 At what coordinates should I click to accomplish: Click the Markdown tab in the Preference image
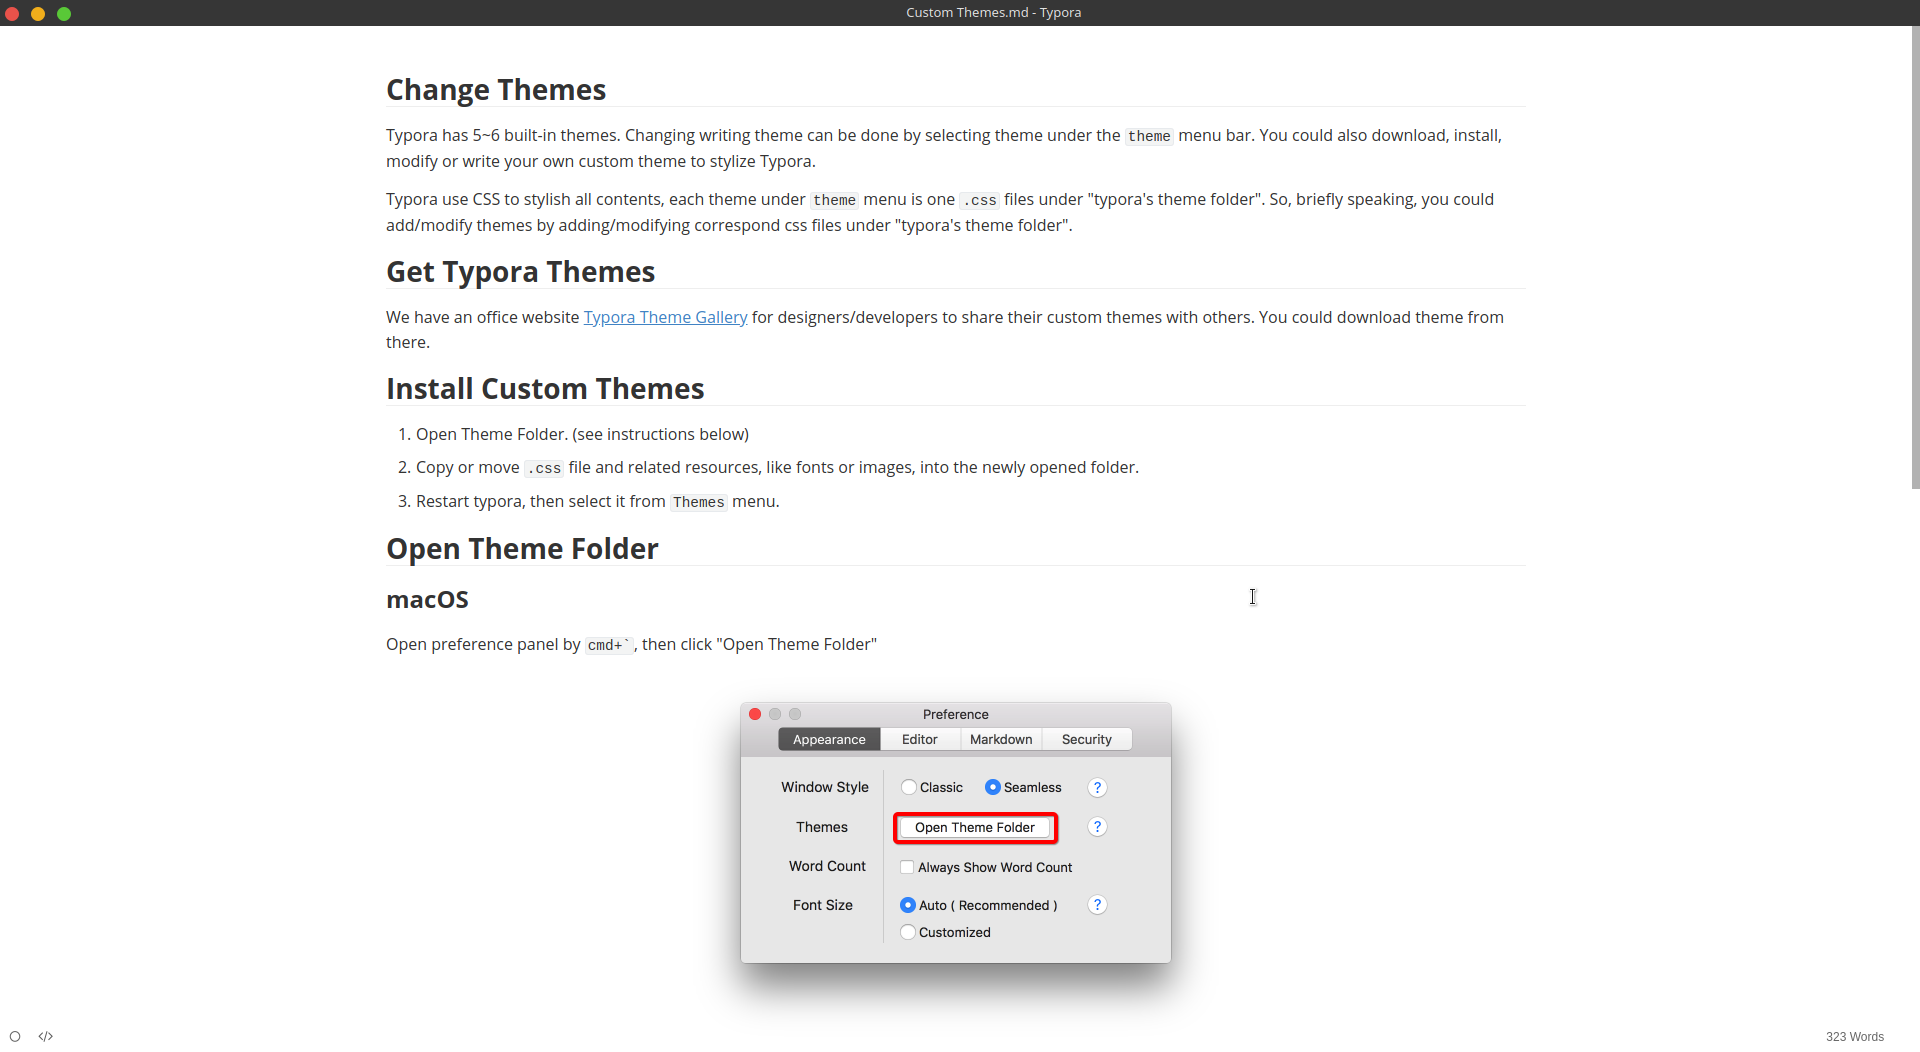click(1001, 739)
